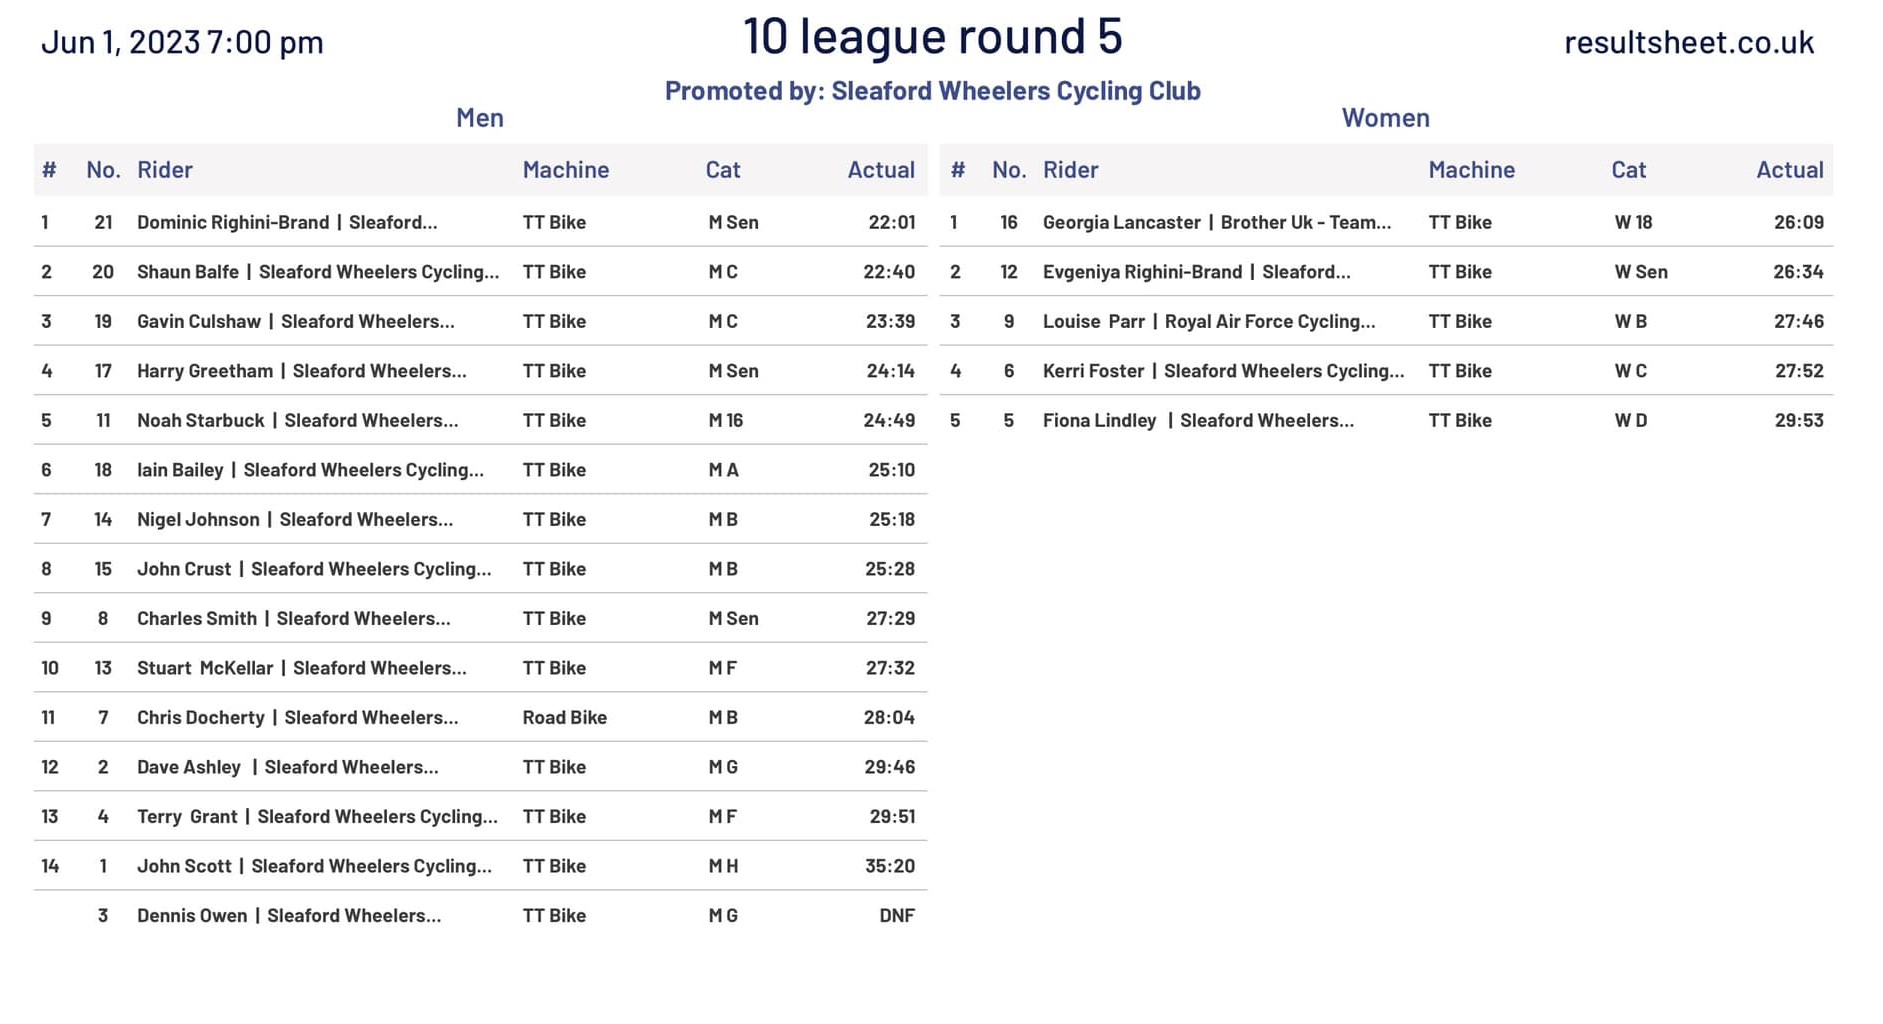
Task: Select the Women table heading
Action: (x=1385, y=118)
